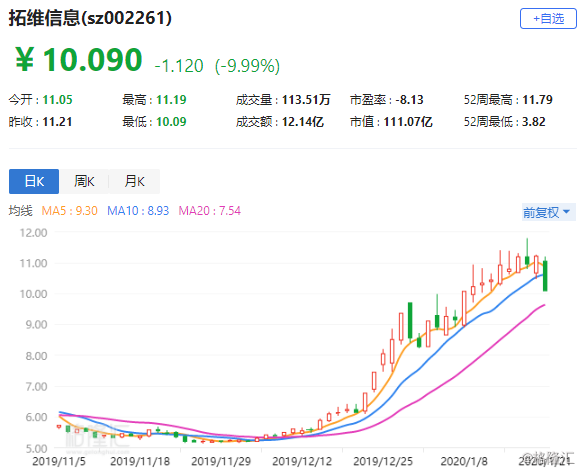Select the MA5 : 9.30 indicator label
This screenshot has height=472, width=582.
click(x=69, y=211)
